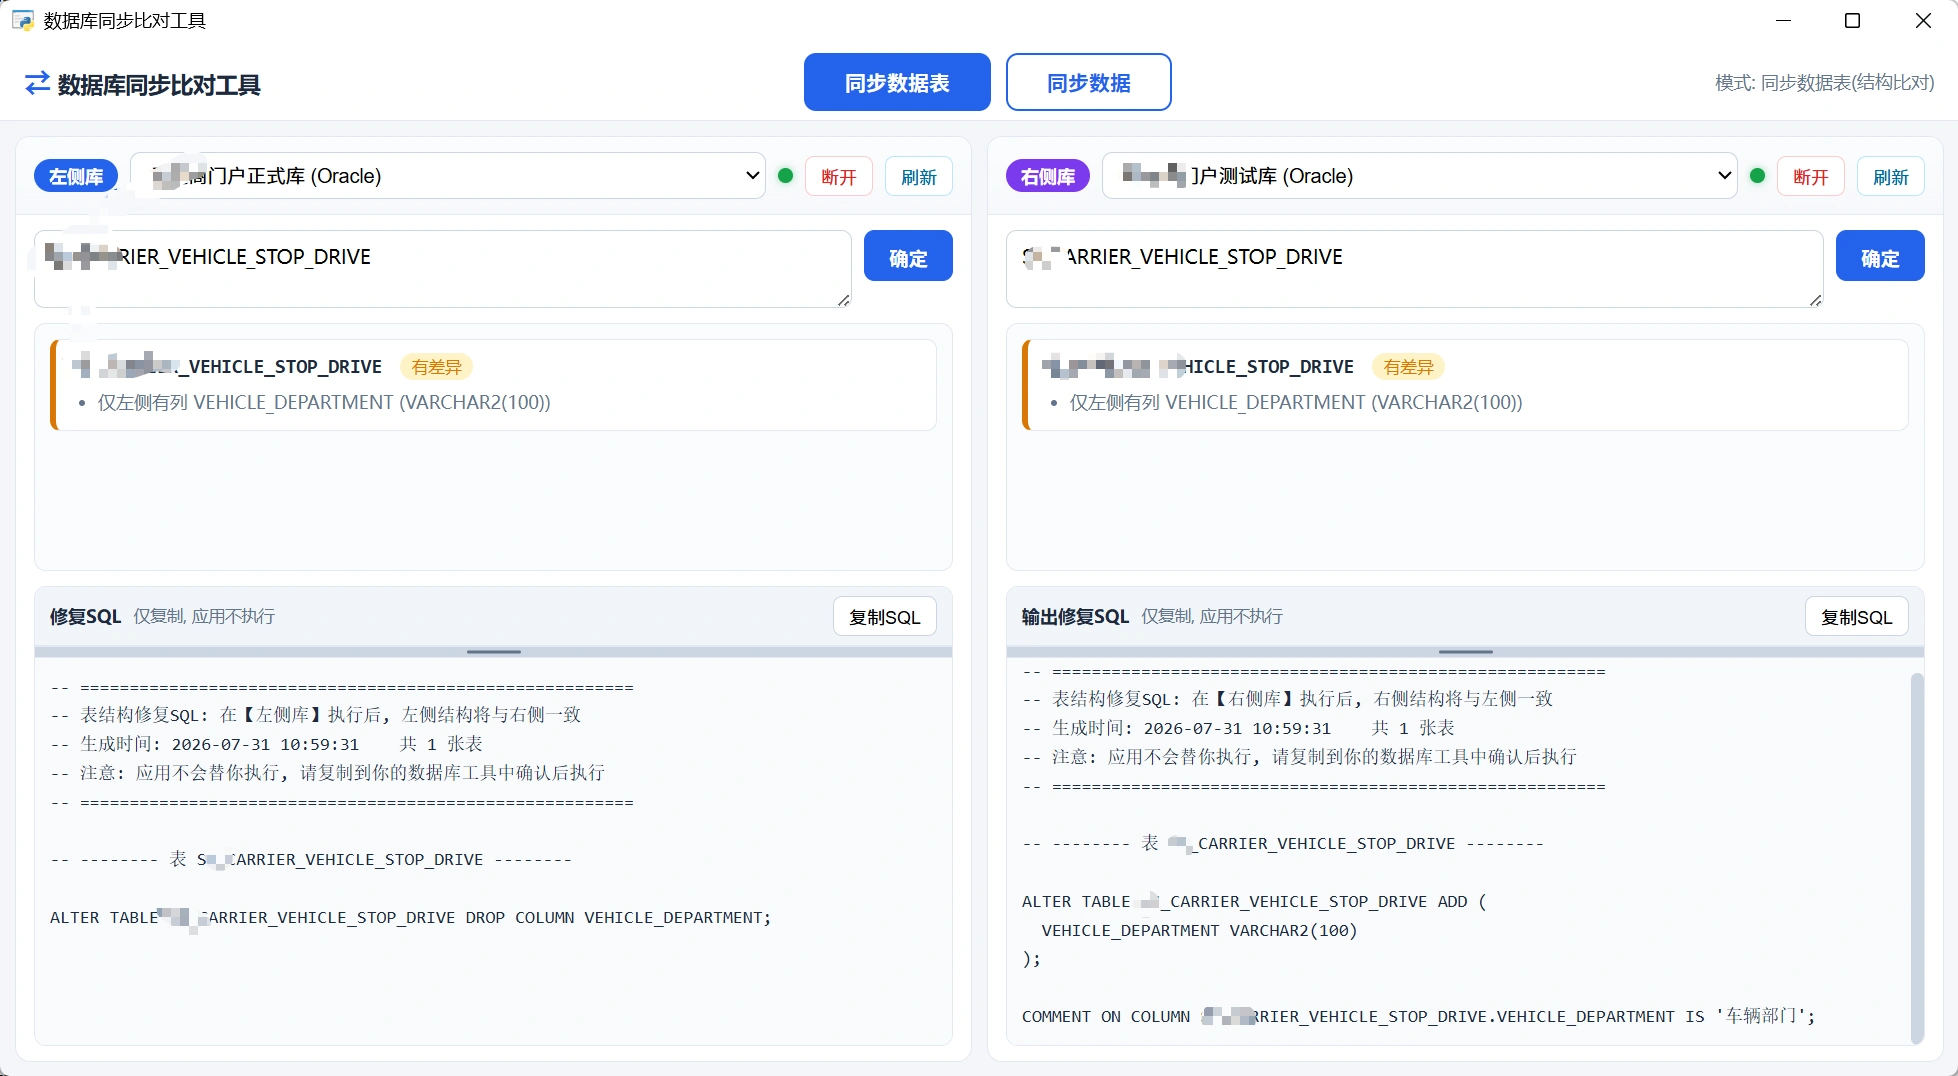Click into the left table name text area
The image size is (1958, 1076).
(443, 269)
